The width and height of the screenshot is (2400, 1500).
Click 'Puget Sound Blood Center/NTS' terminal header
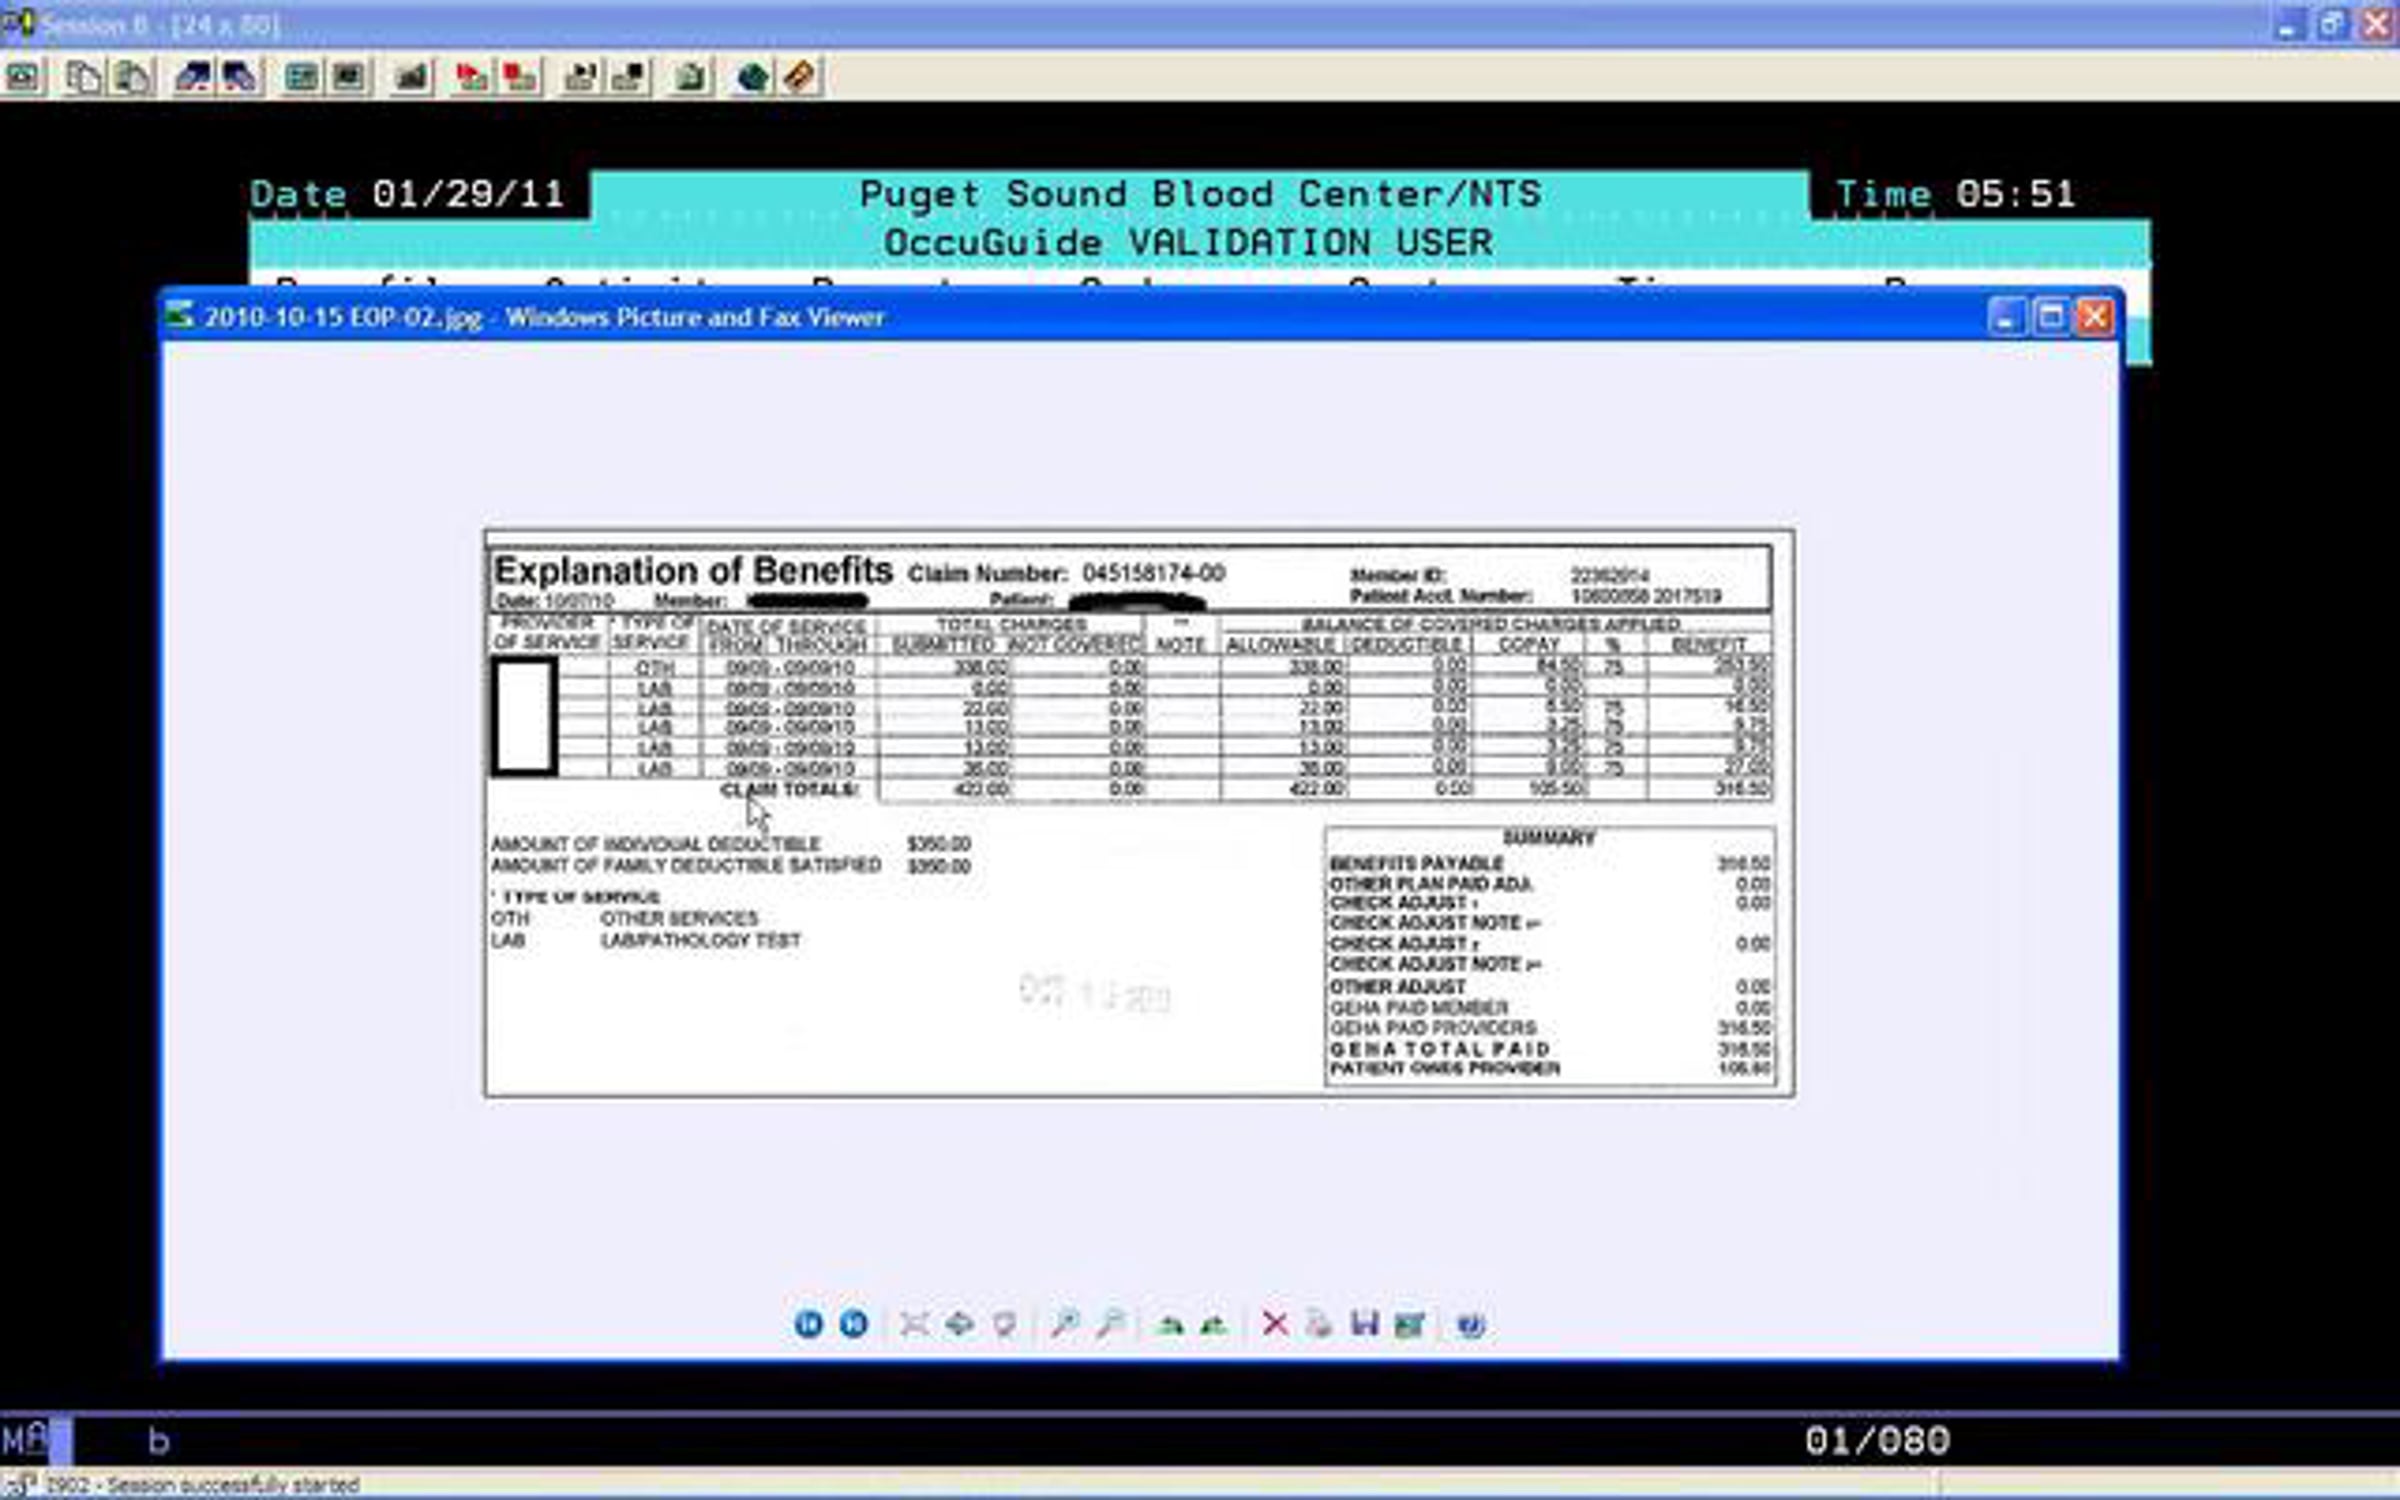pos(1200,194)
